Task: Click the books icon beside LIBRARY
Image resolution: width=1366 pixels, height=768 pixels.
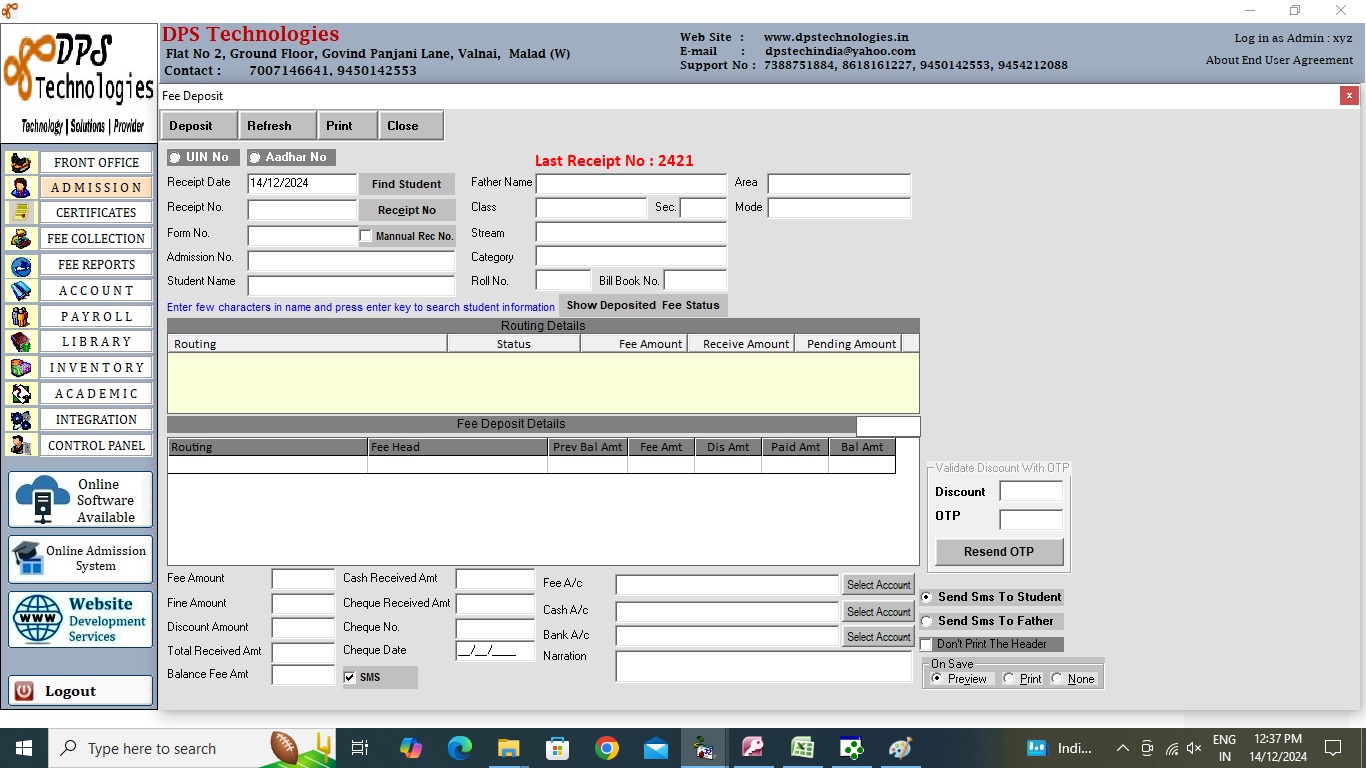Action: (21, 342)
